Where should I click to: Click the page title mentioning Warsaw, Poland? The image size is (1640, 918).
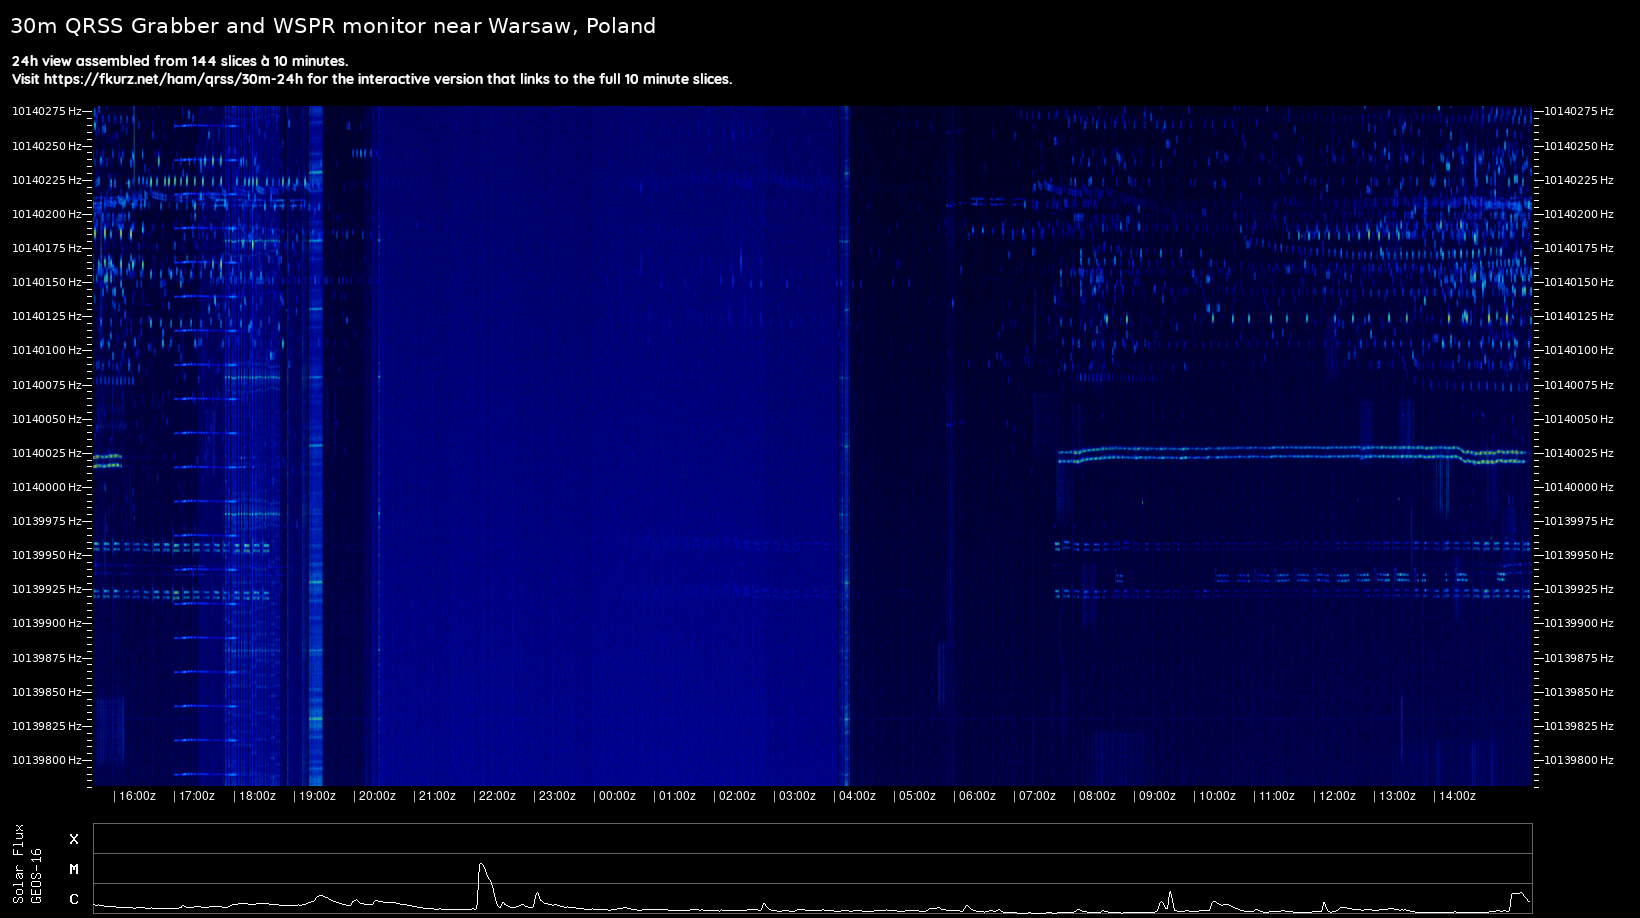tap(333, 26)
